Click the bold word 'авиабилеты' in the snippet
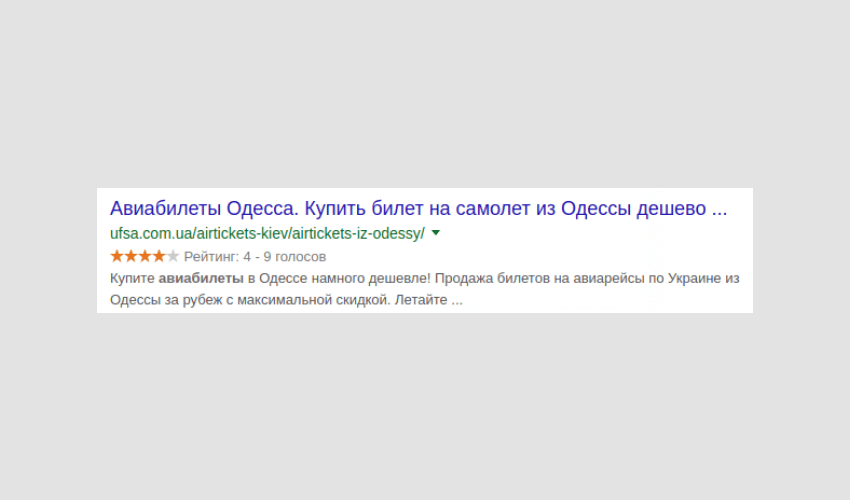 [201, 278]
